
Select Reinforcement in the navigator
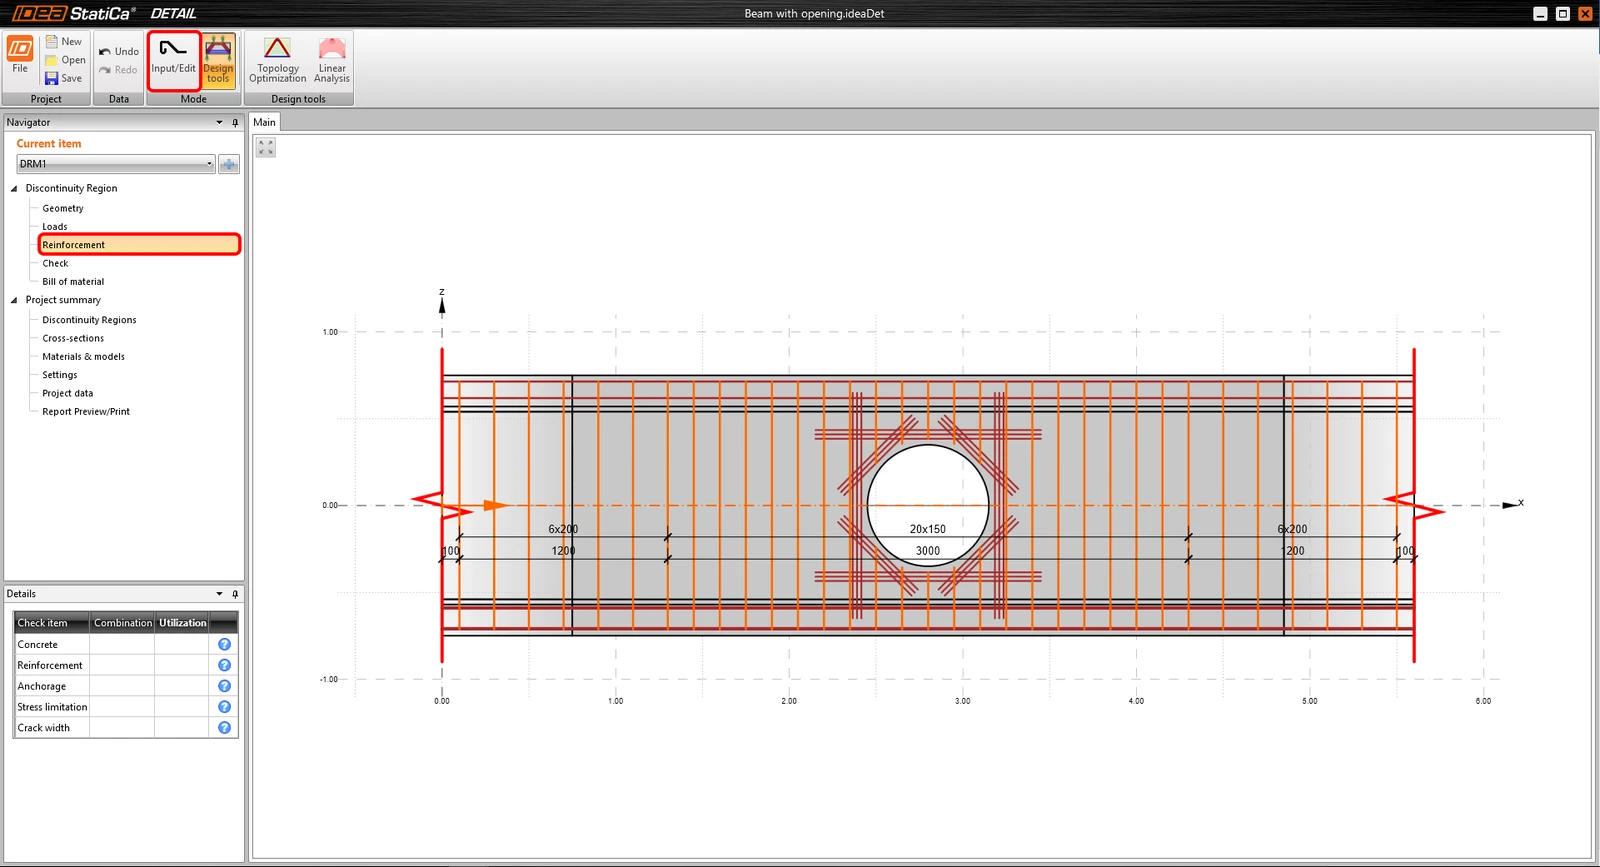tap(139, 245)
